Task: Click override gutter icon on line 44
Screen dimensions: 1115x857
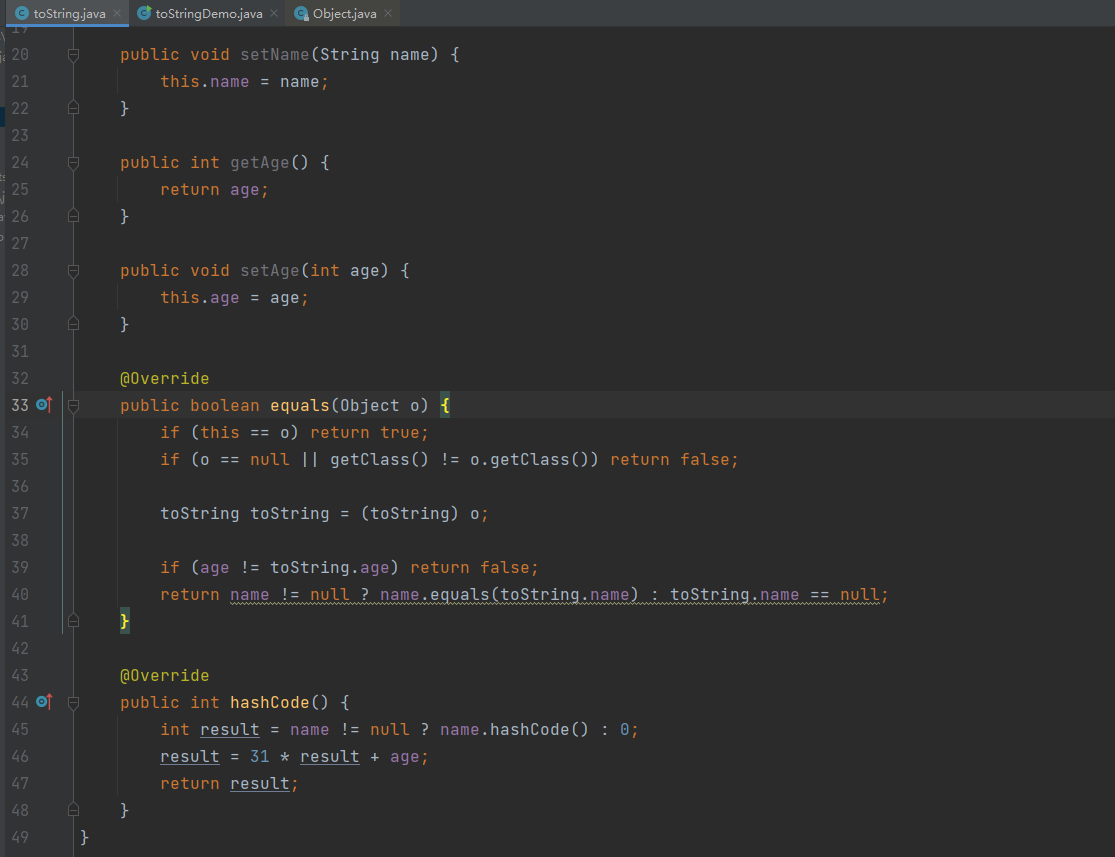Action: pyautogui.click(x=44, y=702)
